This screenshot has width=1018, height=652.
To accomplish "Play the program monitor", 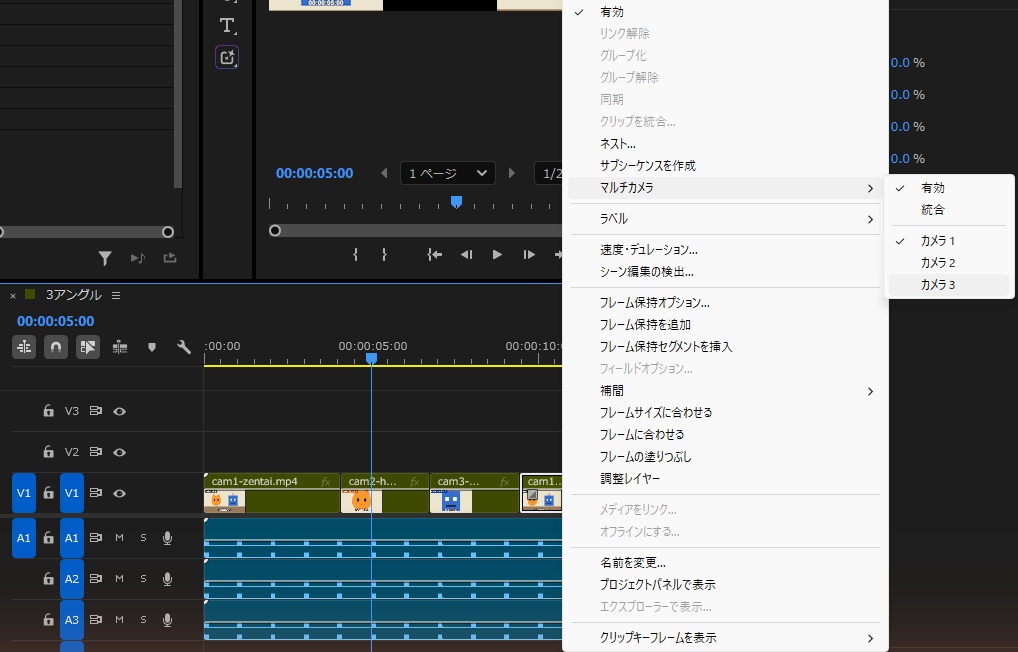I will tap(497, 255).
